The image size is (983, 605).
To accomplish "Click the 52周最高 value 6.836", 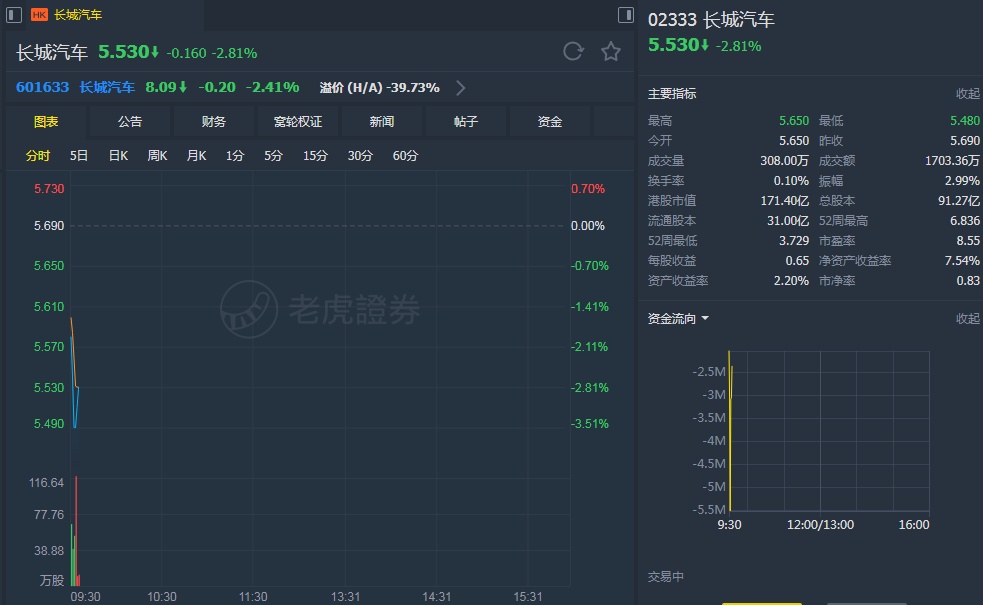I will [965, 221].
